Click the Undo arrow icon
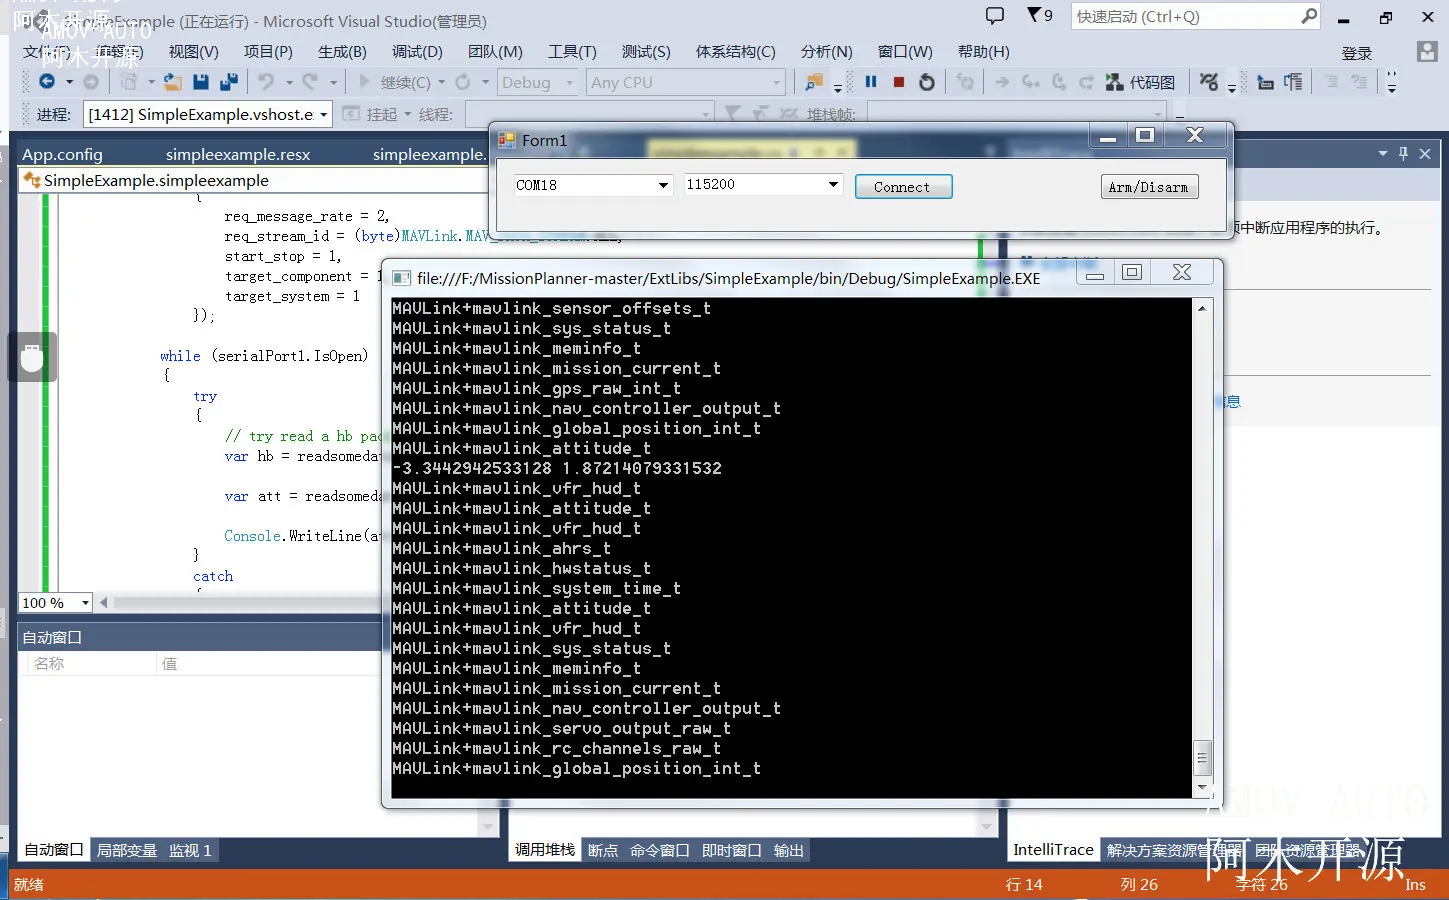This screenshot has height=900, width=1449. coord(265,82)
